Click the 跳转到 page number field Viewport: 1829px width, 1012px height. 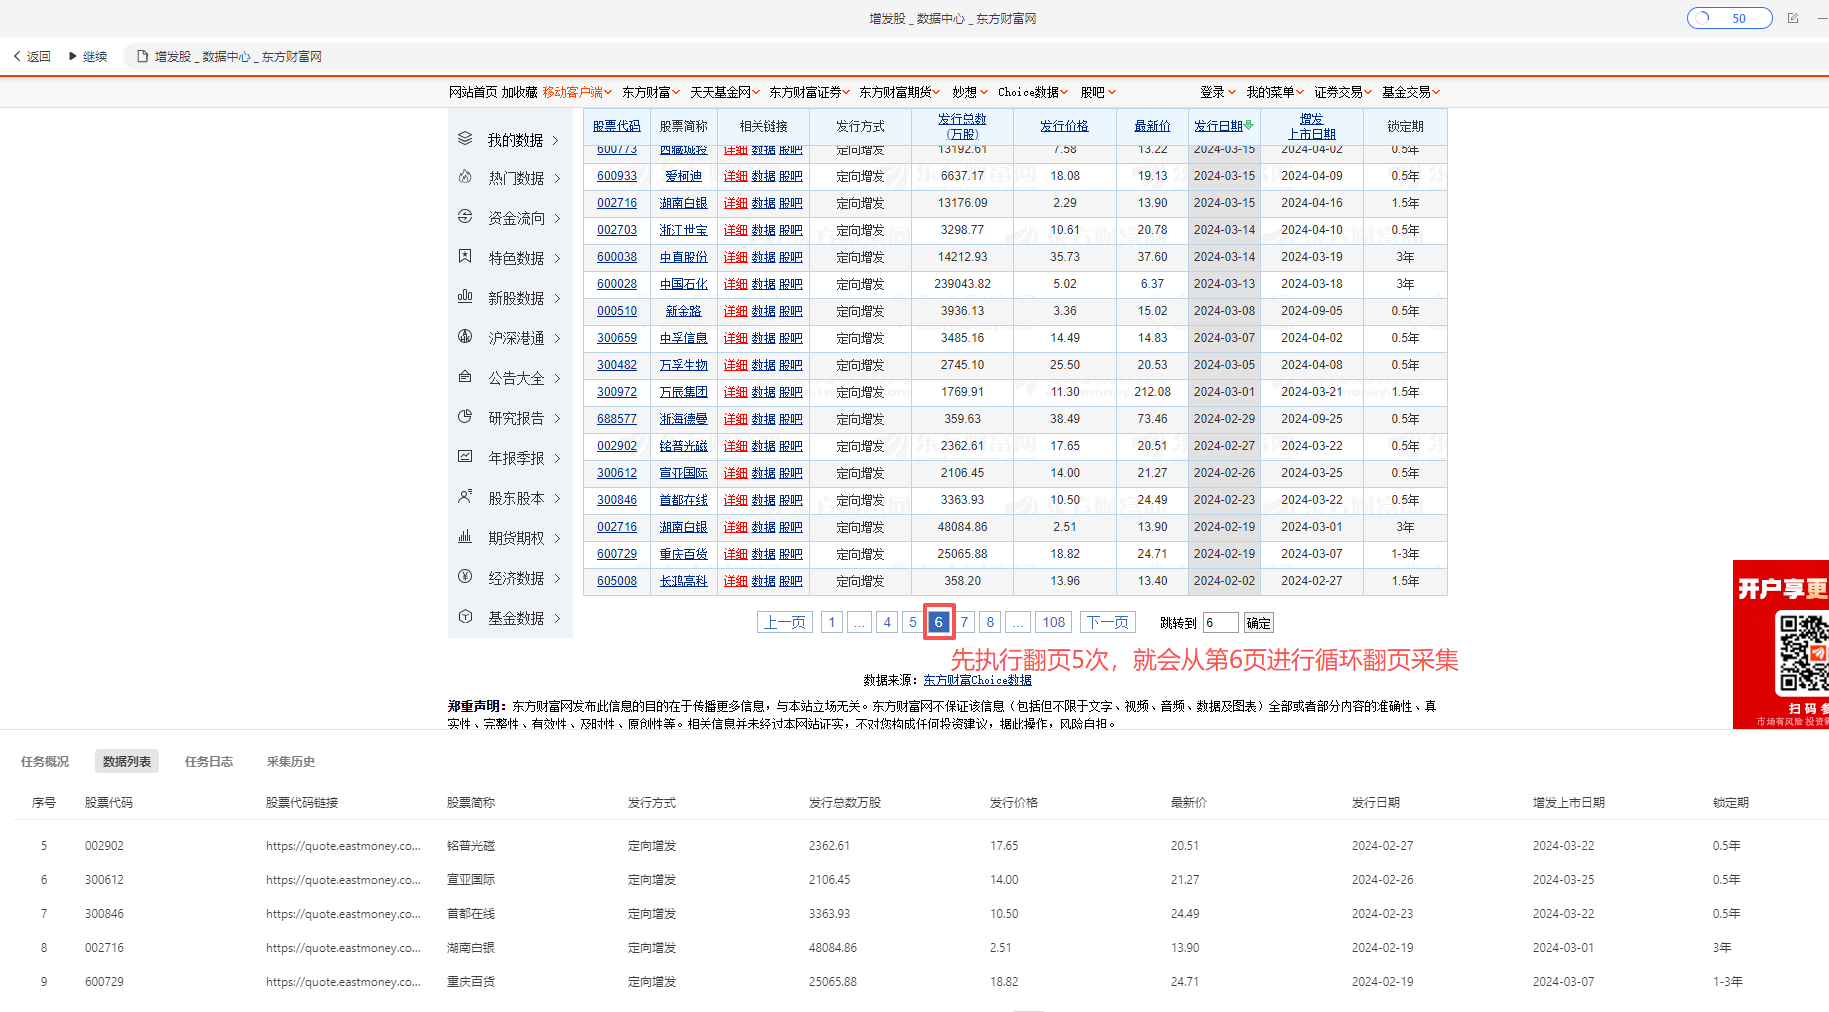pos(1220,623)
